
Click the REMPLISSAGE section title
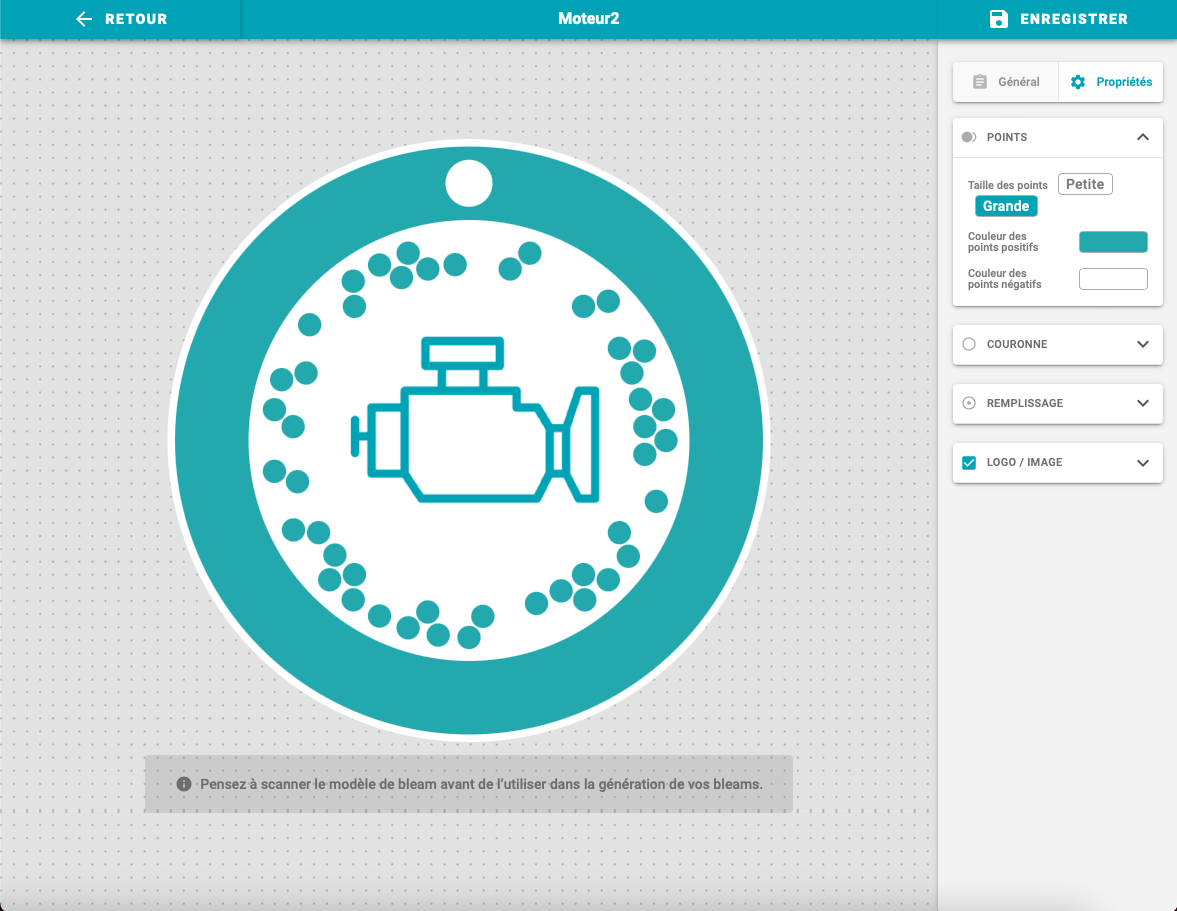point(1025,403)
